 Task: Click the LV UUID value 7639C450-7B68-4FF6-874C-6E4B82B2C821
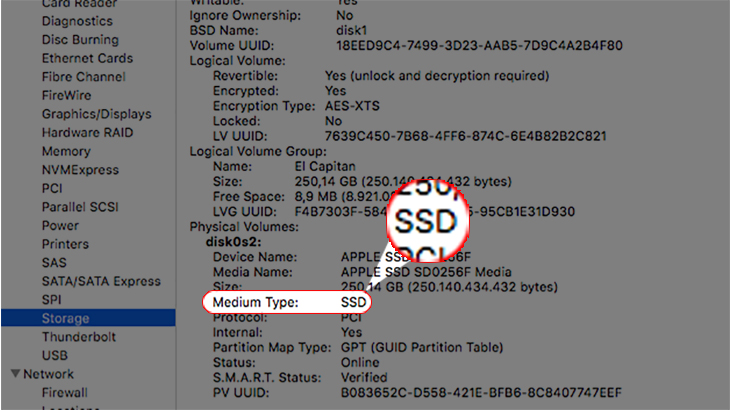(466, 137)
